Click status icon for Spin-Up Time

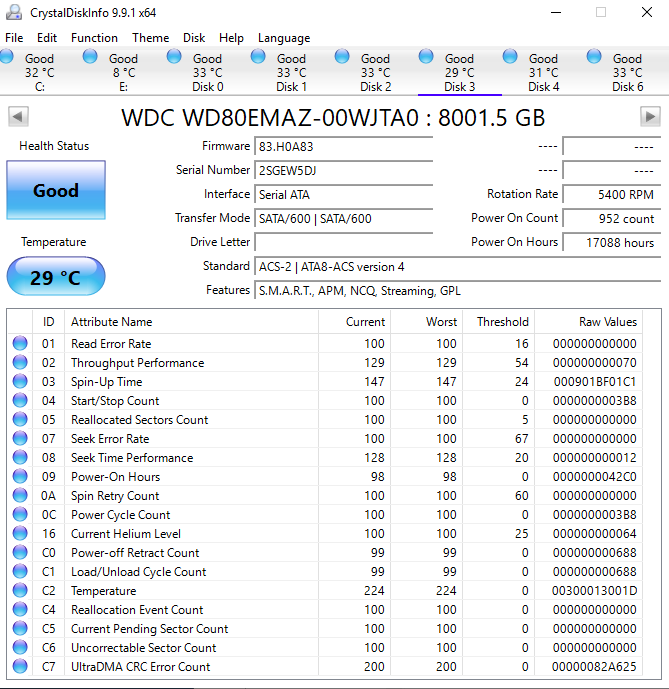click(20, 381)
